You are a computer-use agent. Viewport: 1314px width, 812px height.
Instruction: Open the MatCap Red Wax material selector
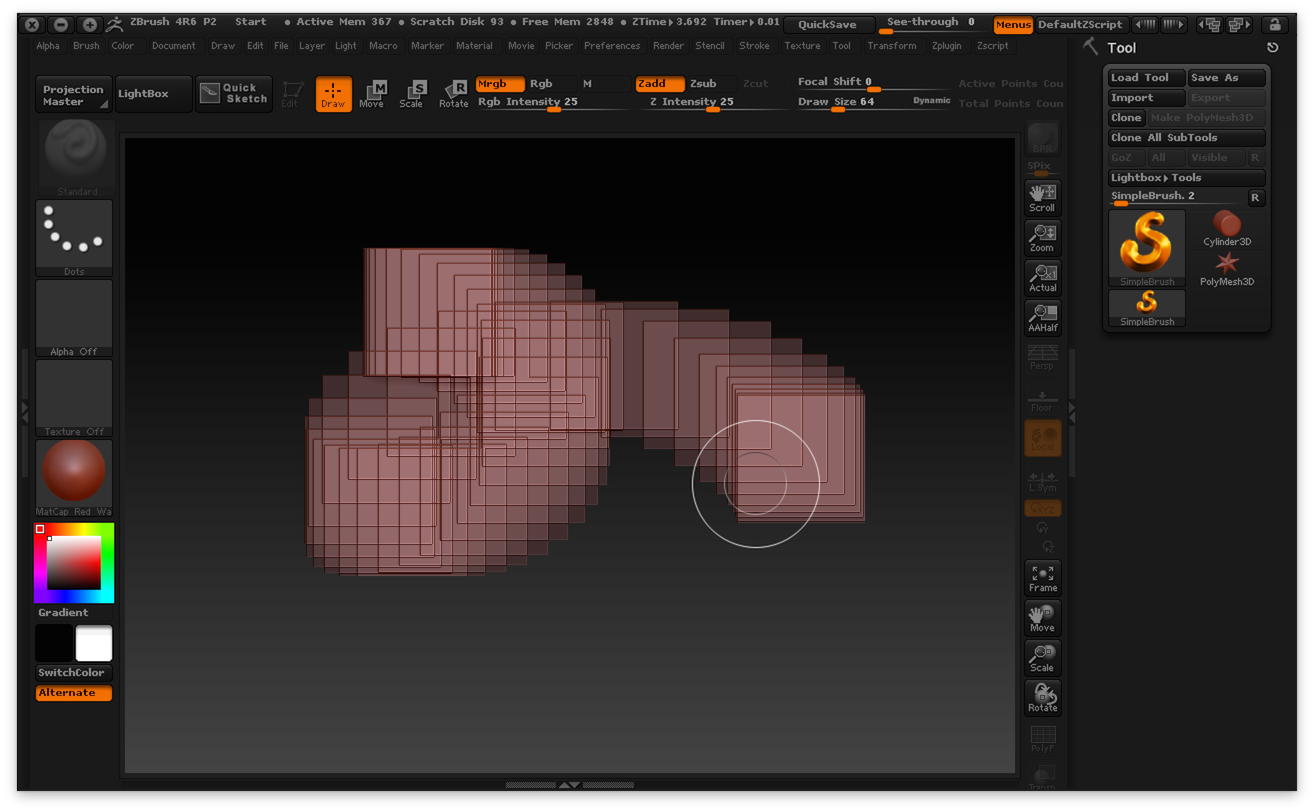click(75, 478)
